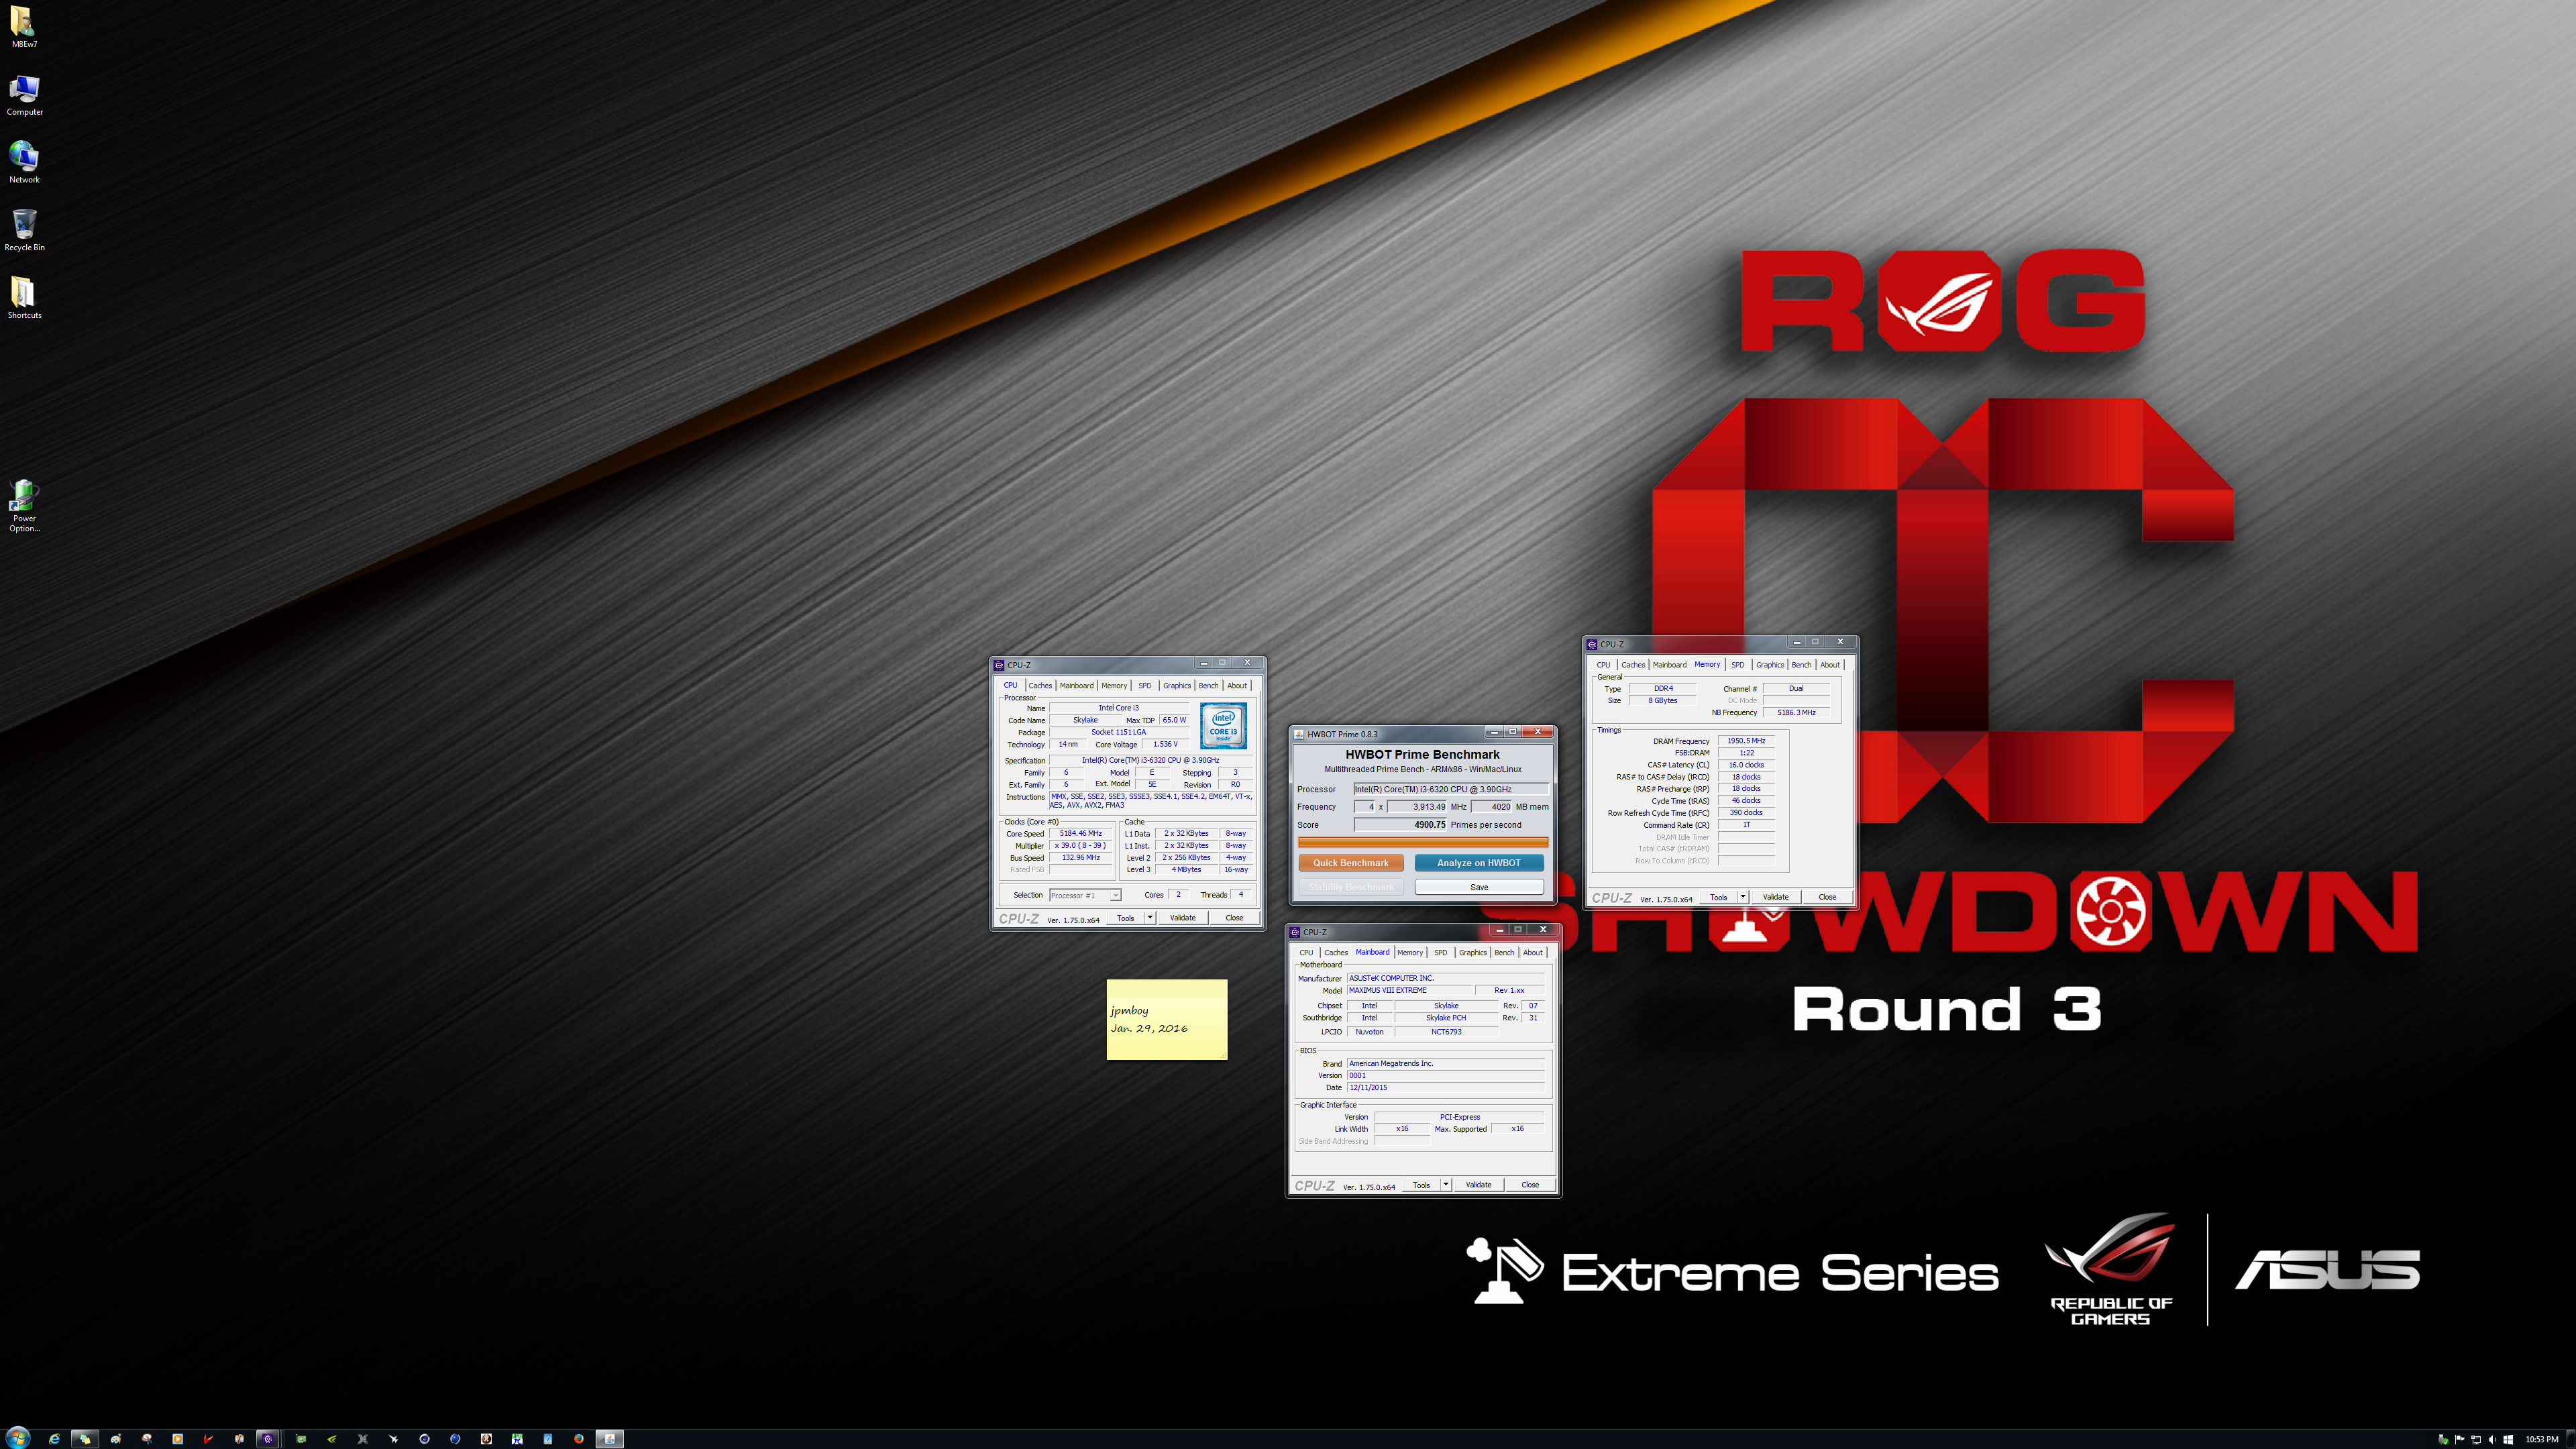
Task: Click the Windows logo tray icon
Action: pos(2508,1439)
